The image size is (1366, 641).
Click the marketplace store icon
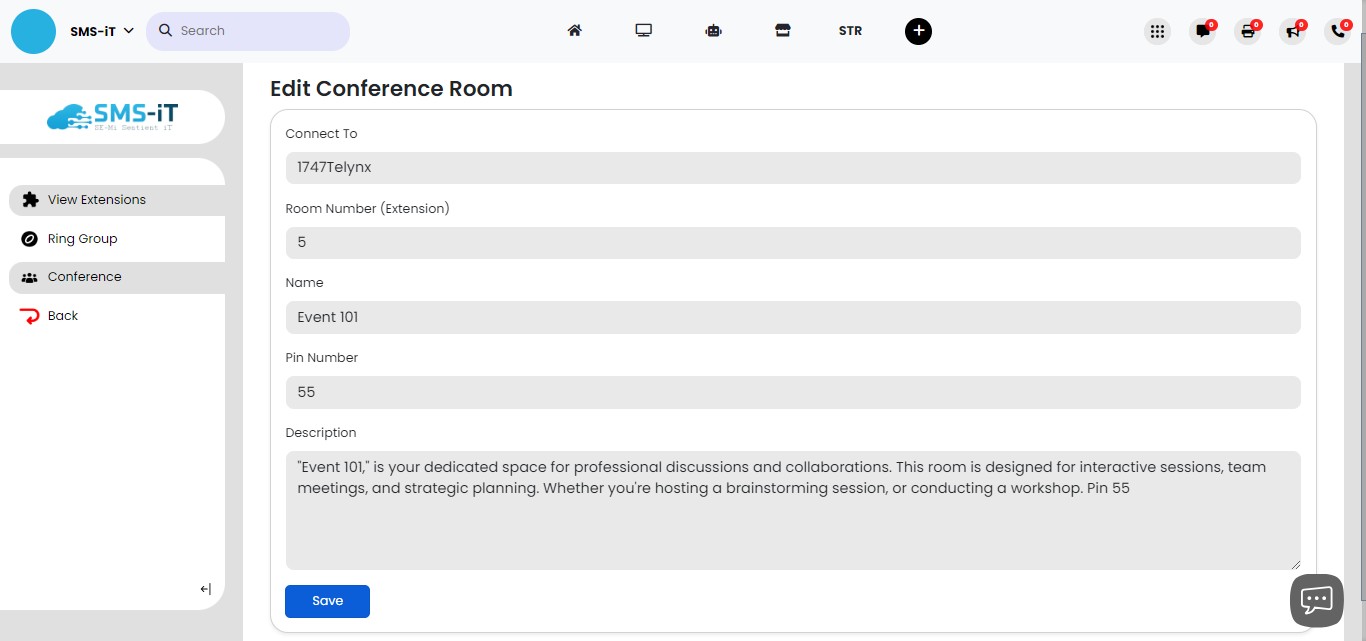click(783, 31)
